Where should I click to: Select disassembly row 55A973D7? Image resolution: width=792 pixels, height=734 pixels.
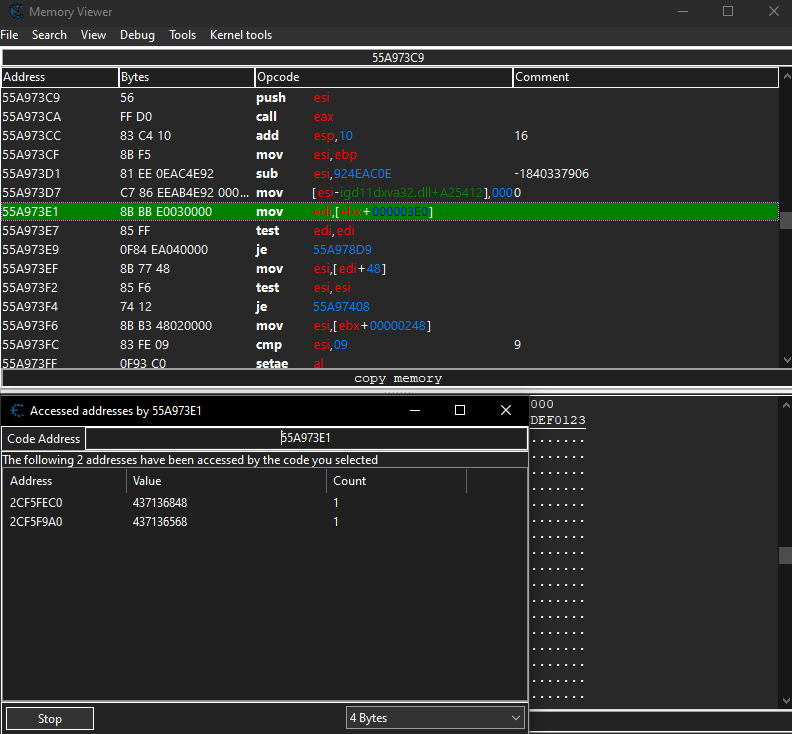tap(390, 193)
